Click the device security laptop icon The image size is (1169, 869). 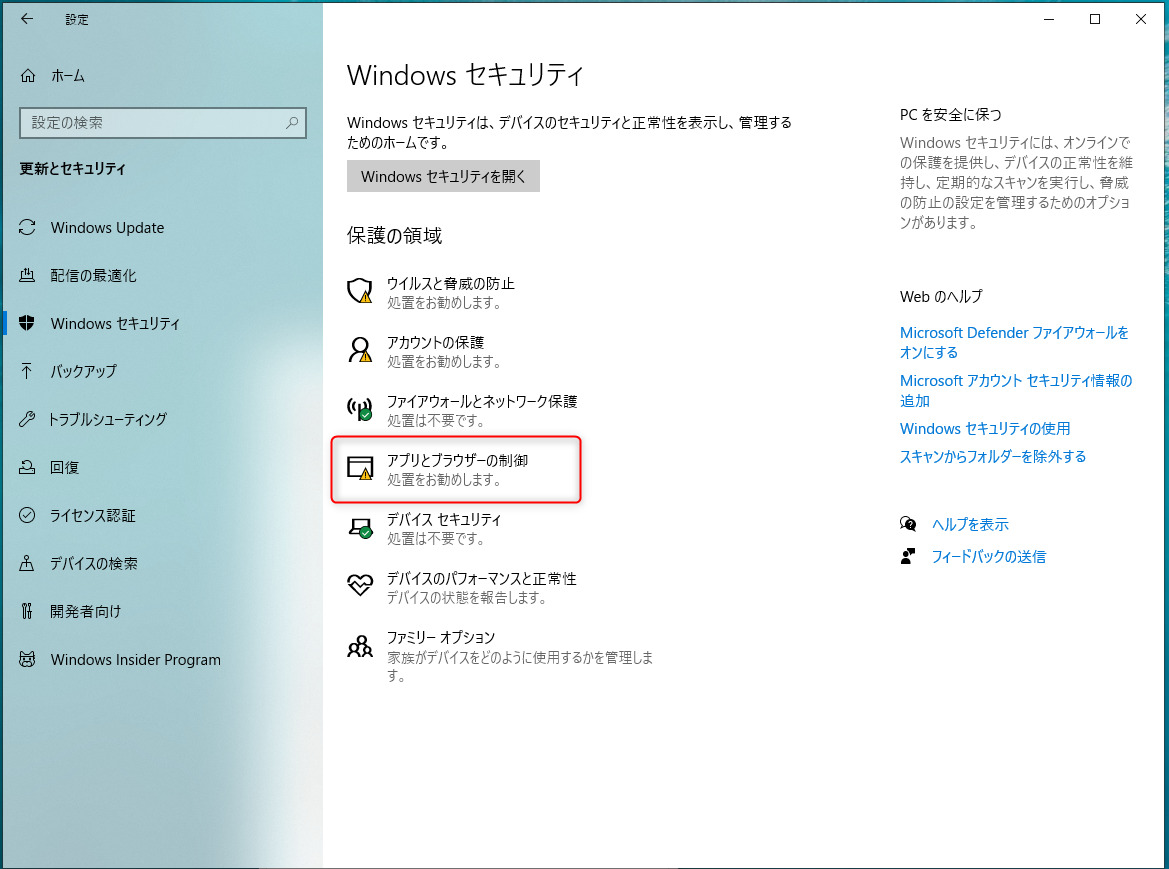[x=360, y=528]
